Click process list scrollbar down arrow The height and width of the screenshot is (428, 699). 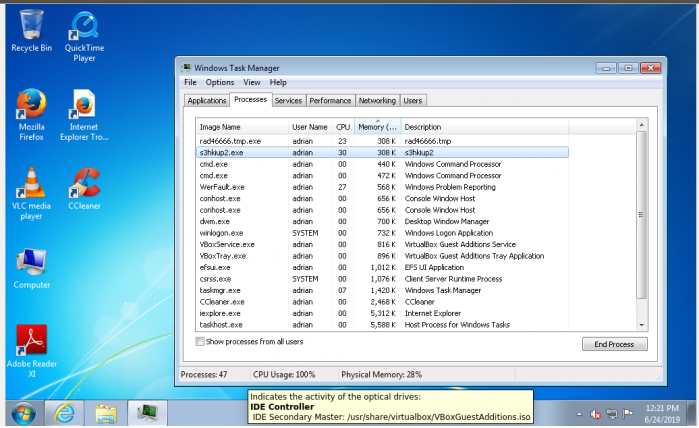coord(641,325)
